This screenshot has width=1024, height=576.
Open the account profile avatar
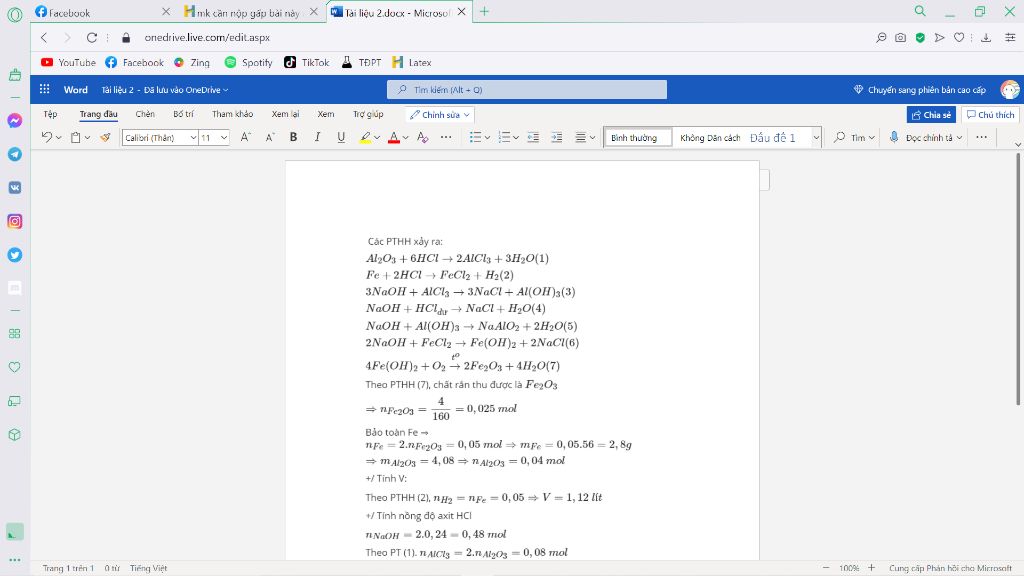[1010, 89]
